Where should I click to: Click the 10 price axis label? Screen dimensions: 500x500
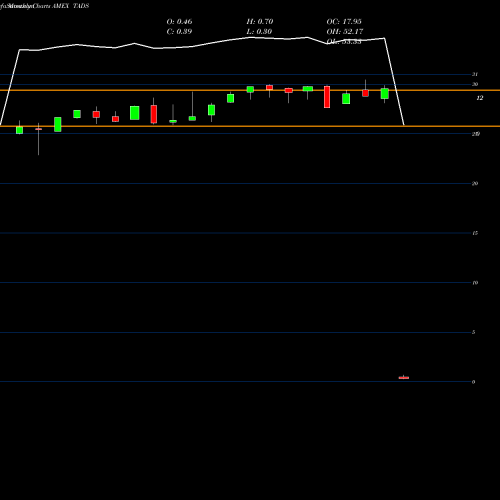[475, 283]
